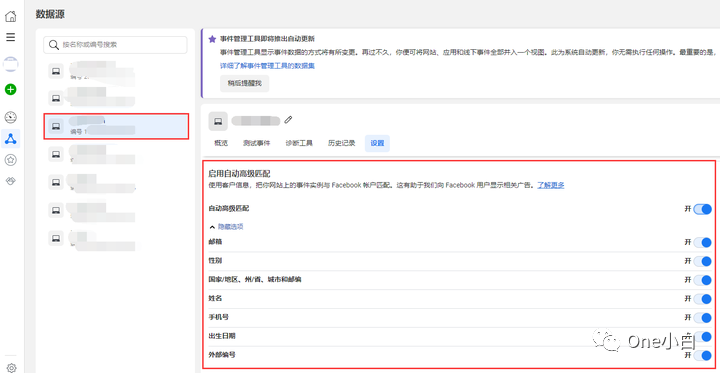Open the dashboard gauge icon in sidebar
Screen dimensions: 720x373
tap(11, 117)
